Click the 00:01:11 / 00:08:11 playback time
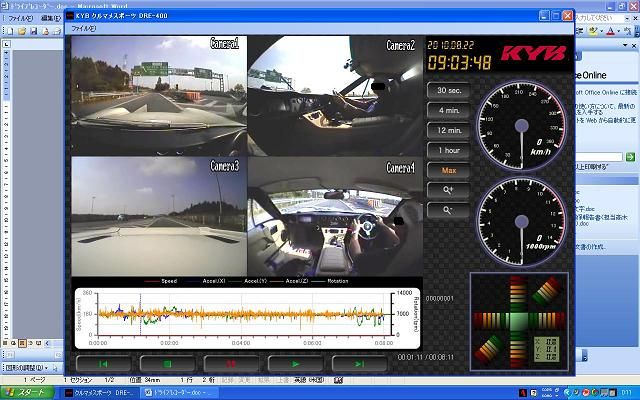The height and width of the screenshot is (400, 640). 425,357
